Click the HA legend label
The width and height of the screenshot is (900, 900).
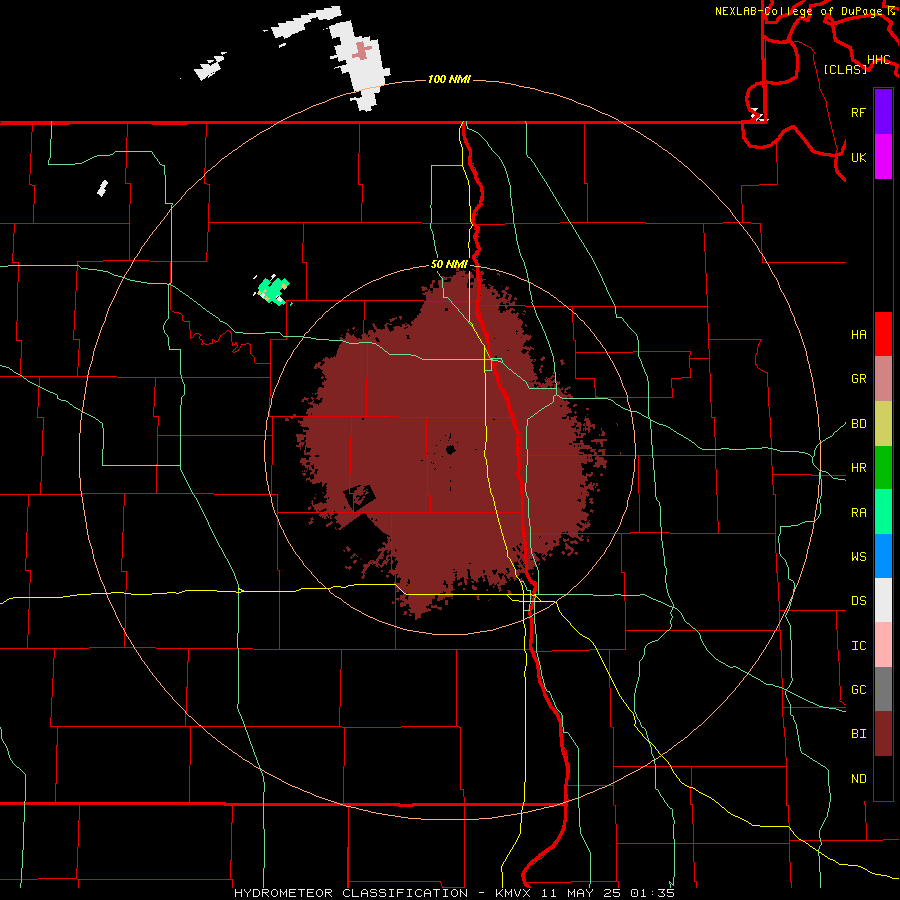[858, 335]
